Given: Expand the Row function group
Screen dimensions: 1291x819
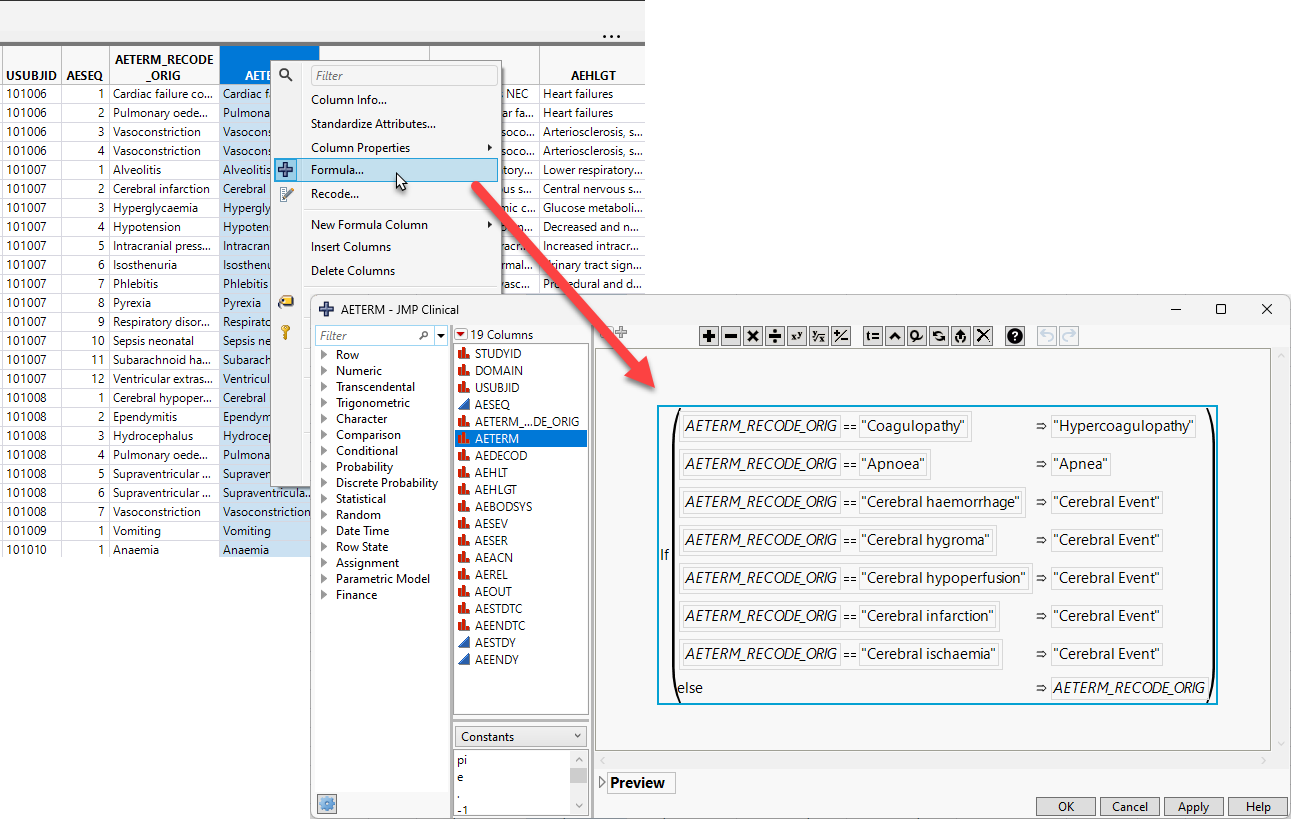Looking at the screenshot, I should pos(324,355).
